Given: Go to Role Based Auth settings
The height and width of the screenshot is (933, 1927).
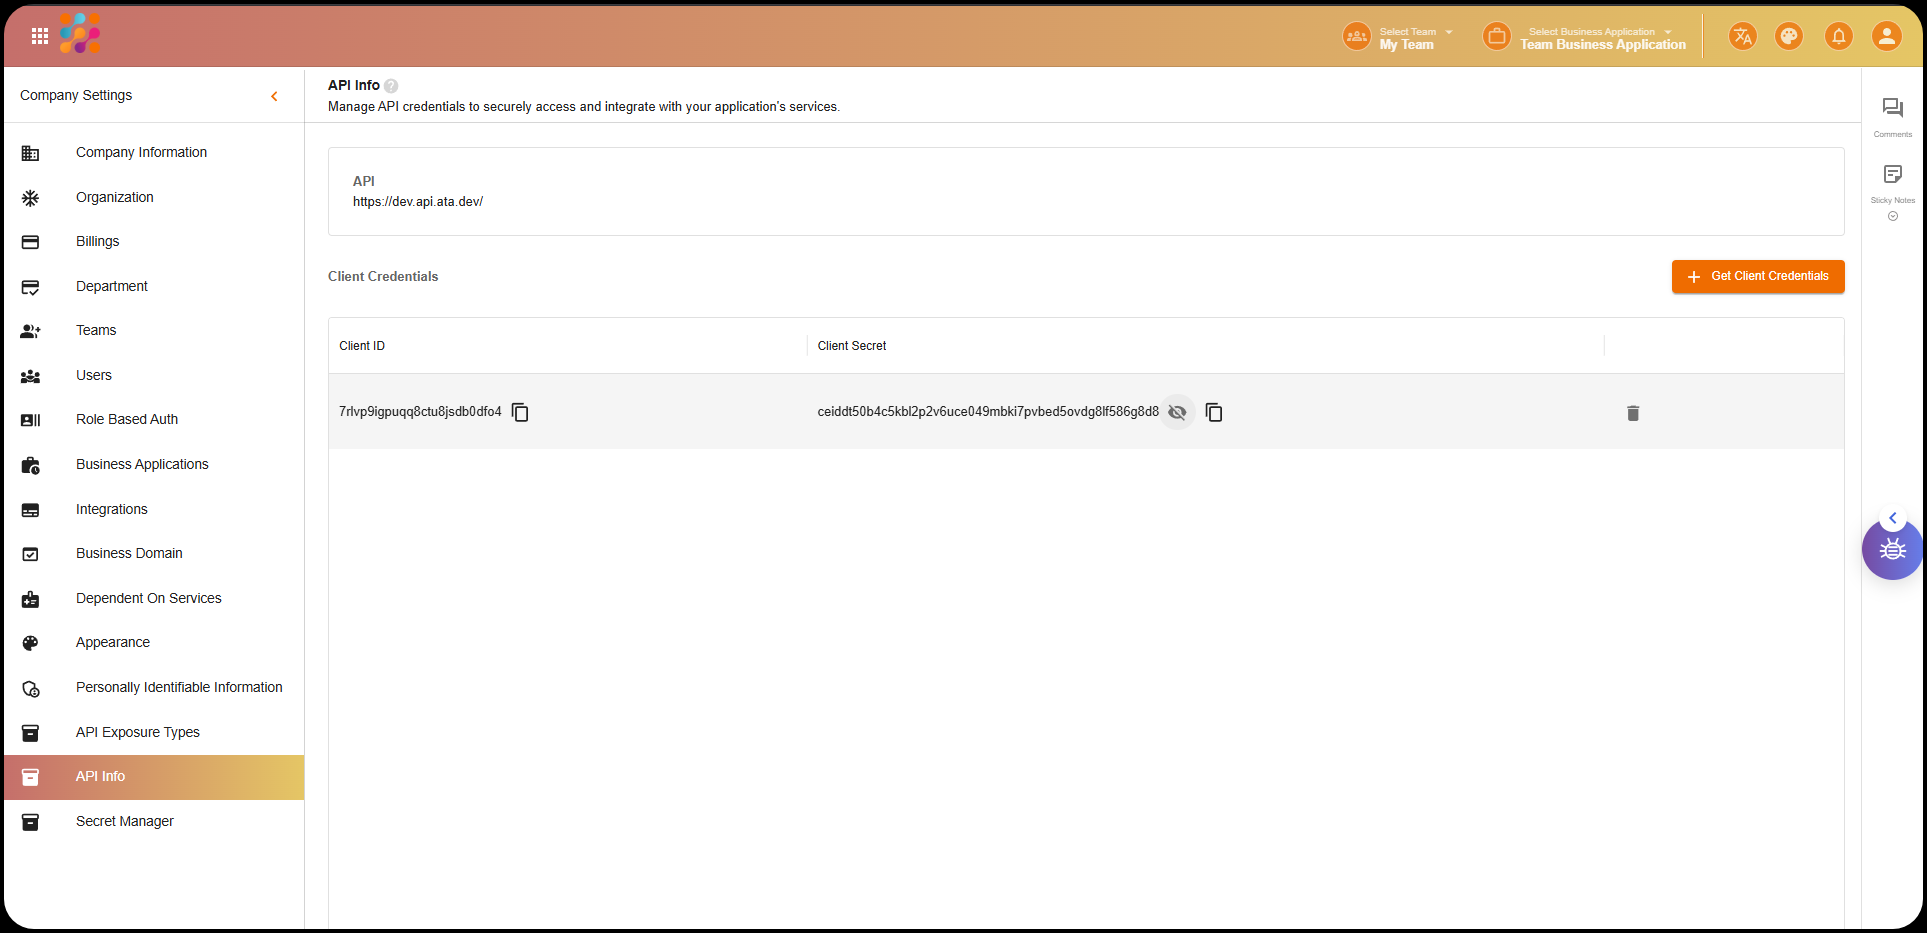Looking at the screenshot, I should click(127, 419).
